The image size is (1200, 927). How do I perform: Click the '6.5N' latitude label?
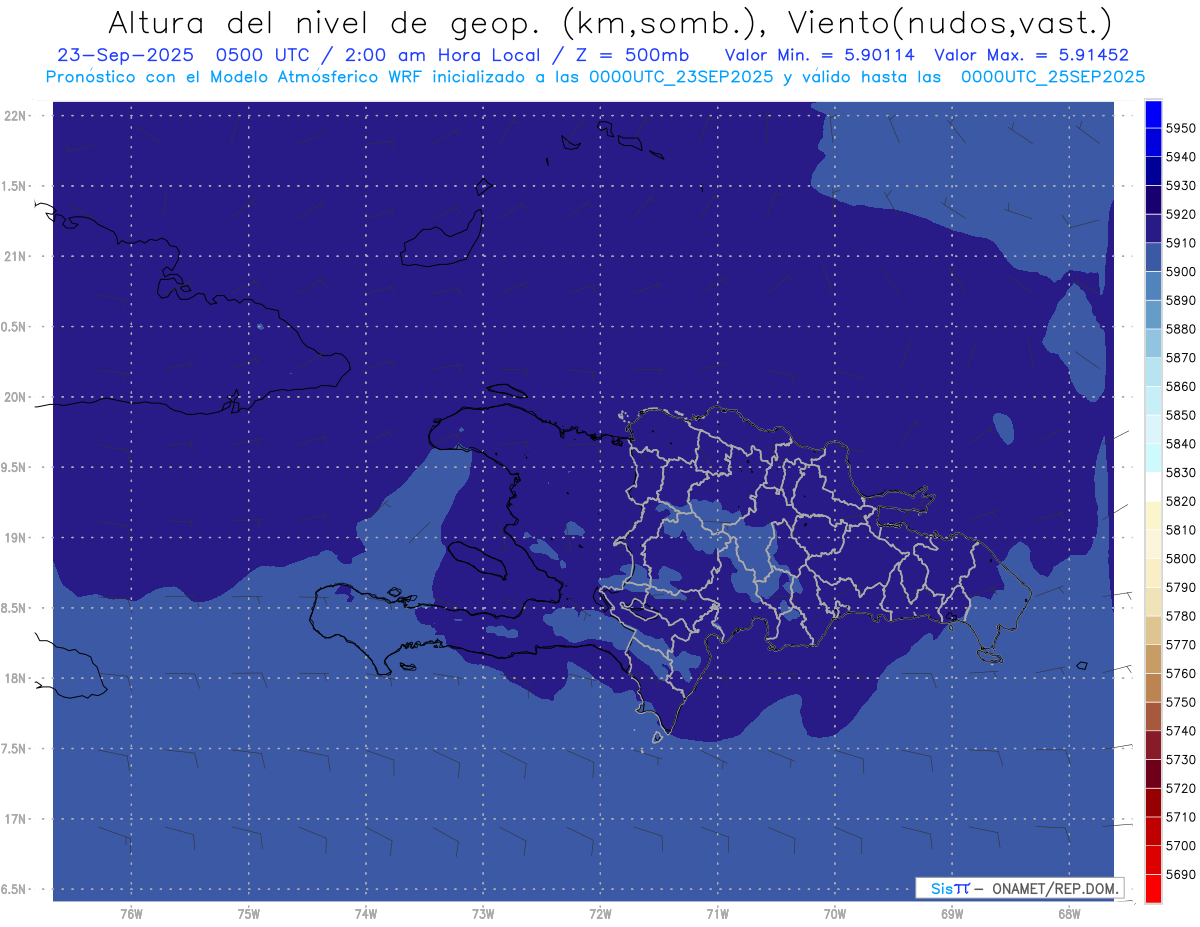click(x=14, y=889)
